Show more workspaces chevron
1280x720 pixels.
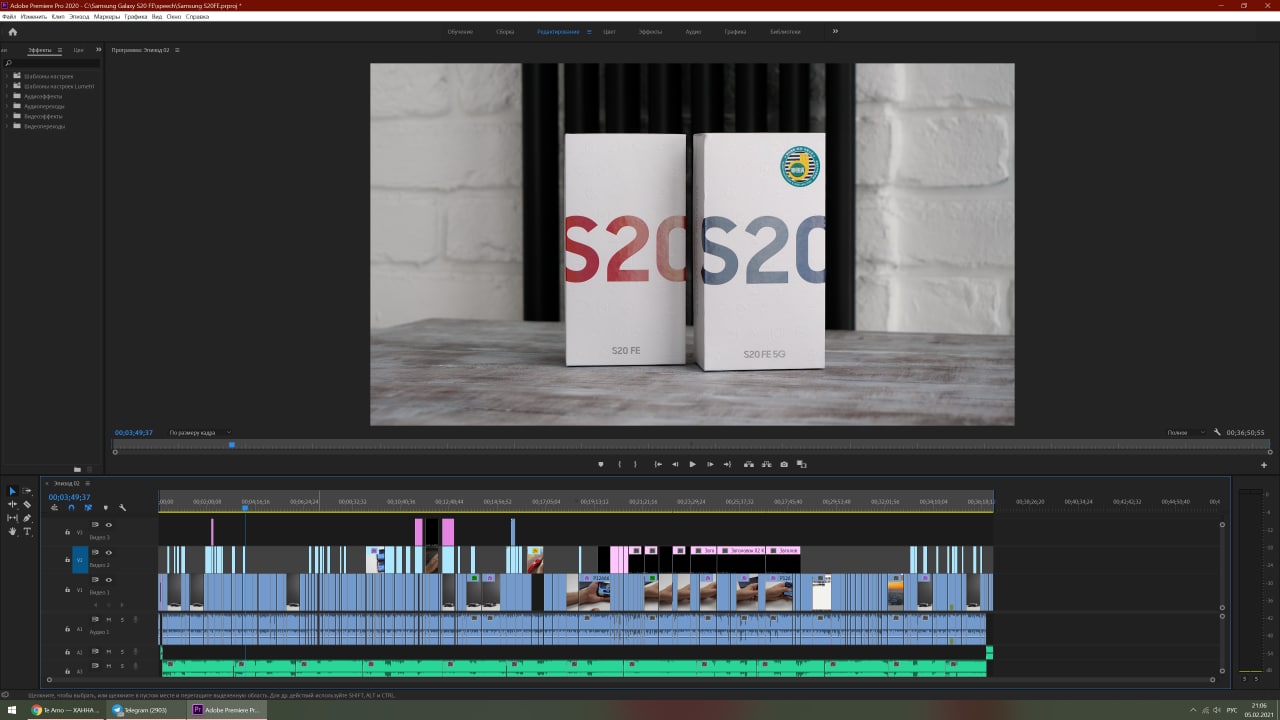click(x=835, y=31)
